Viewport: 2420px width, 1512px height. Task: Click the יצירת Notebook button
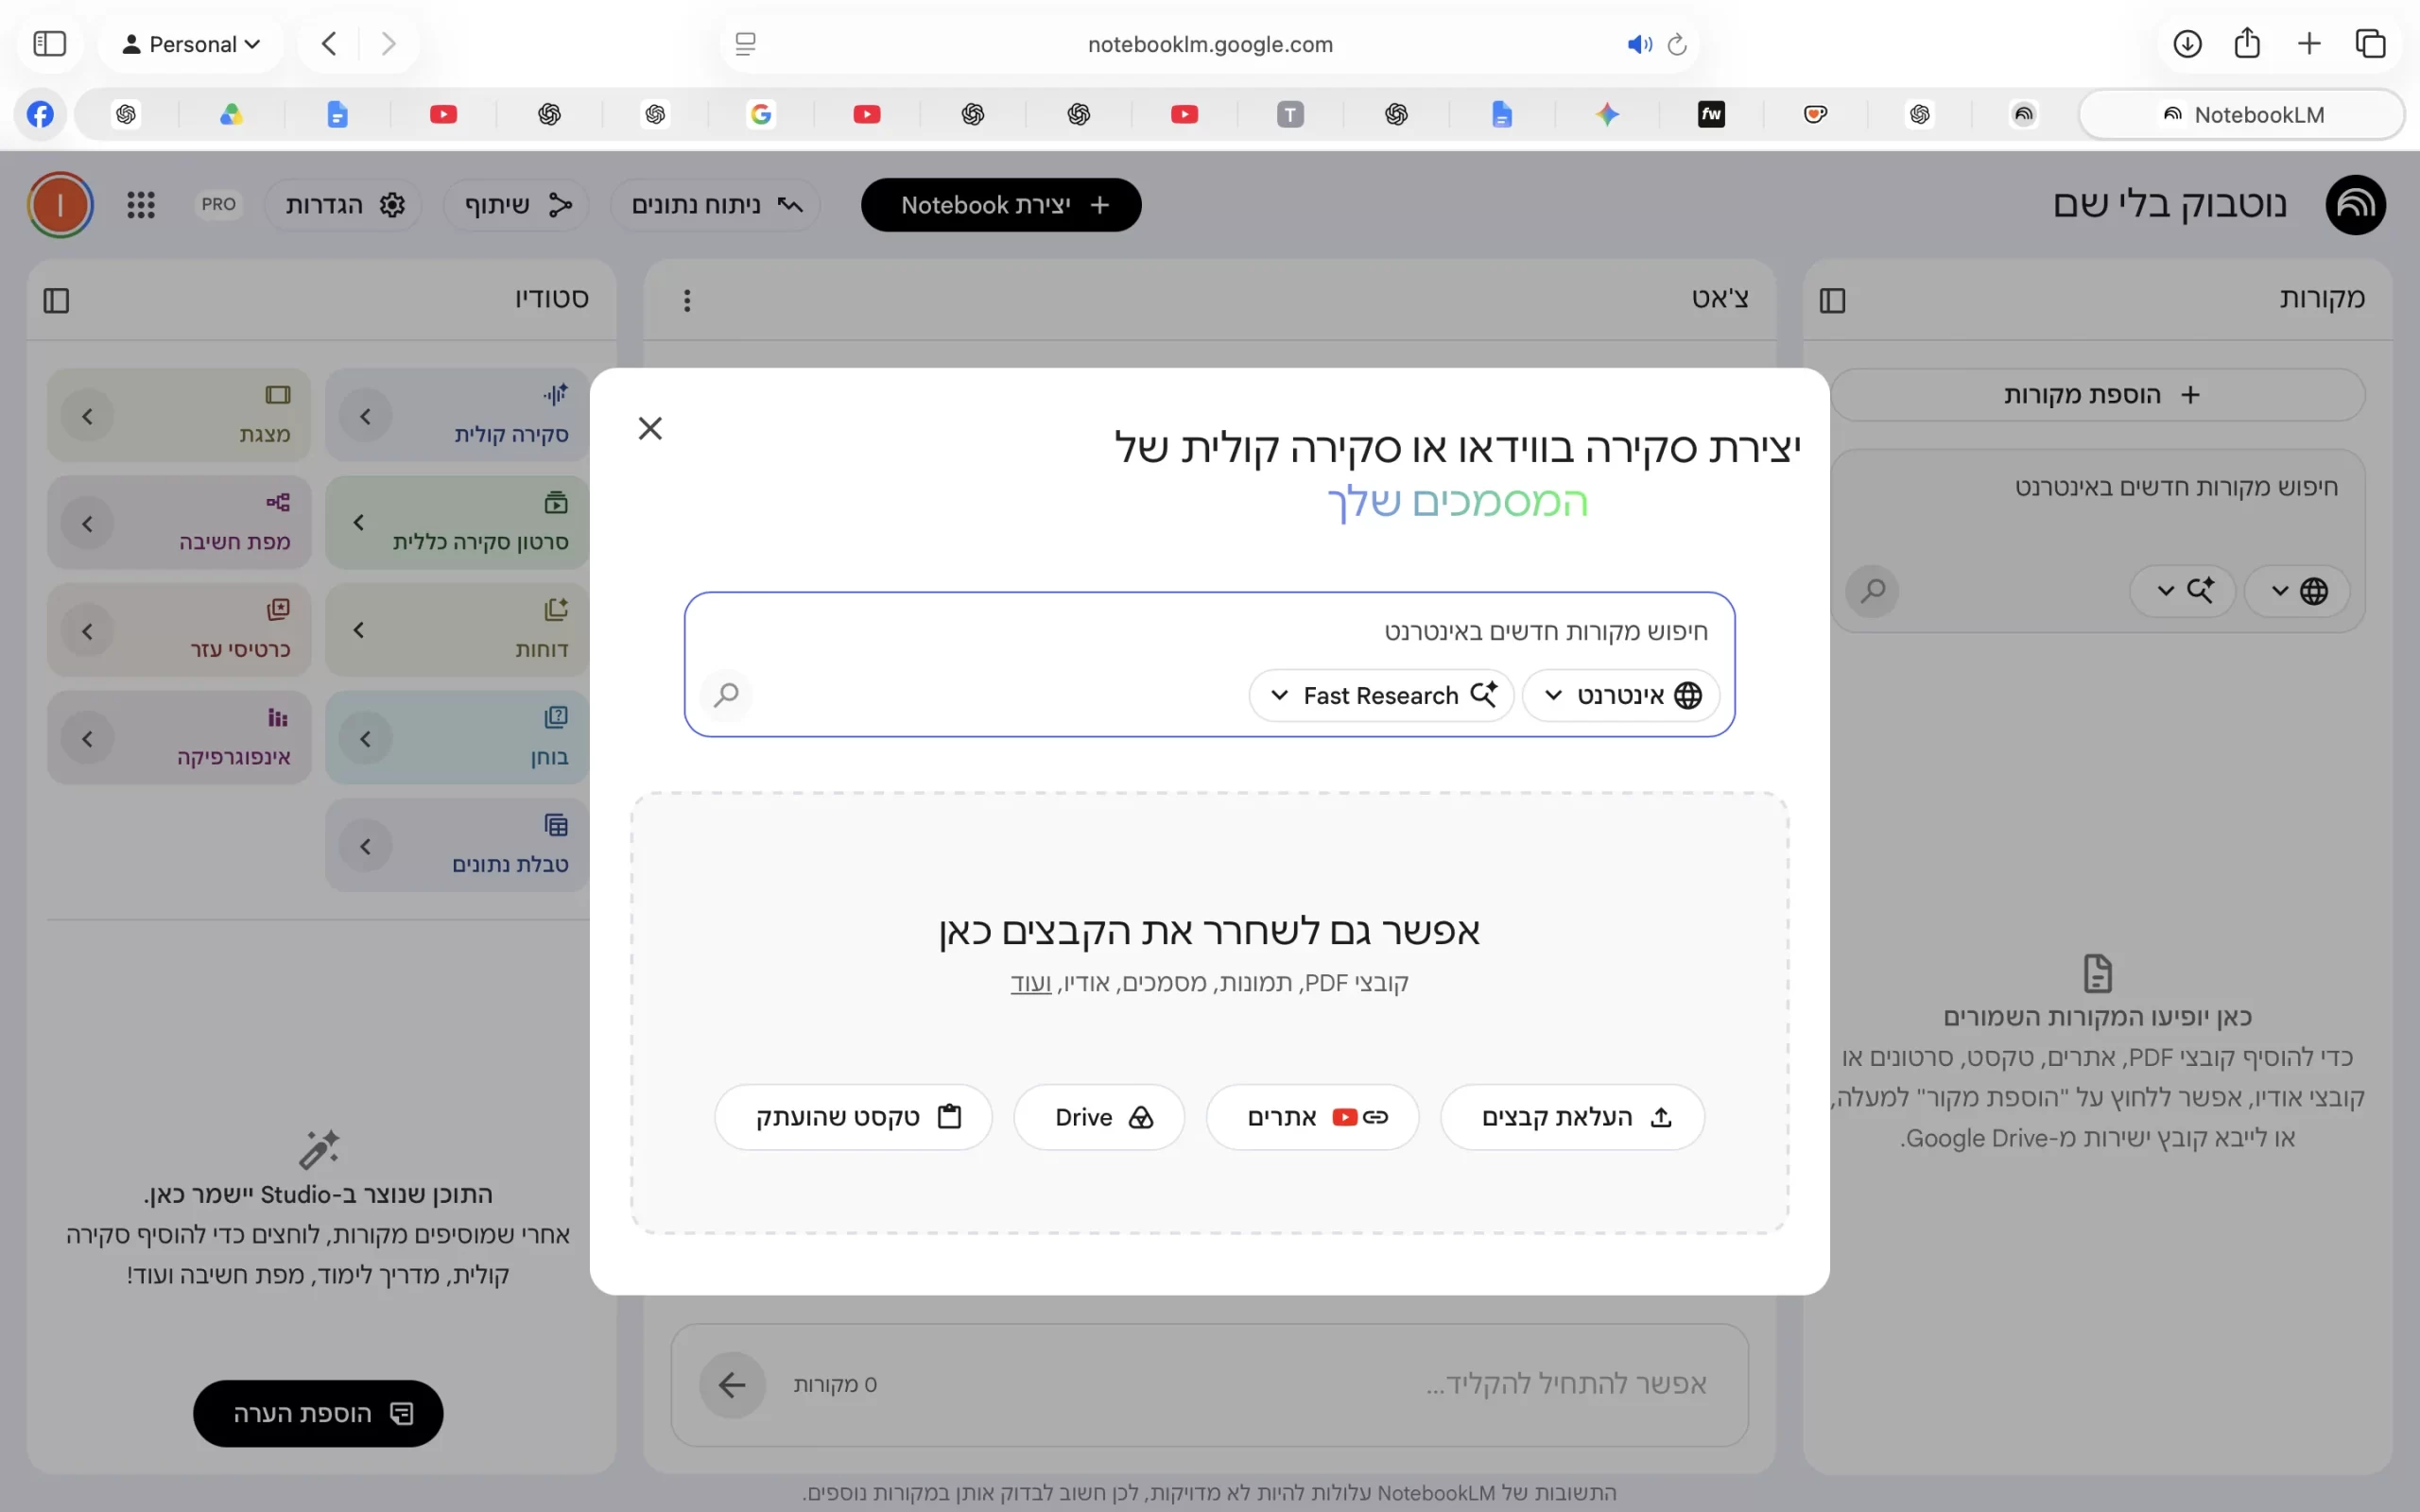[x=1001, y=205]
